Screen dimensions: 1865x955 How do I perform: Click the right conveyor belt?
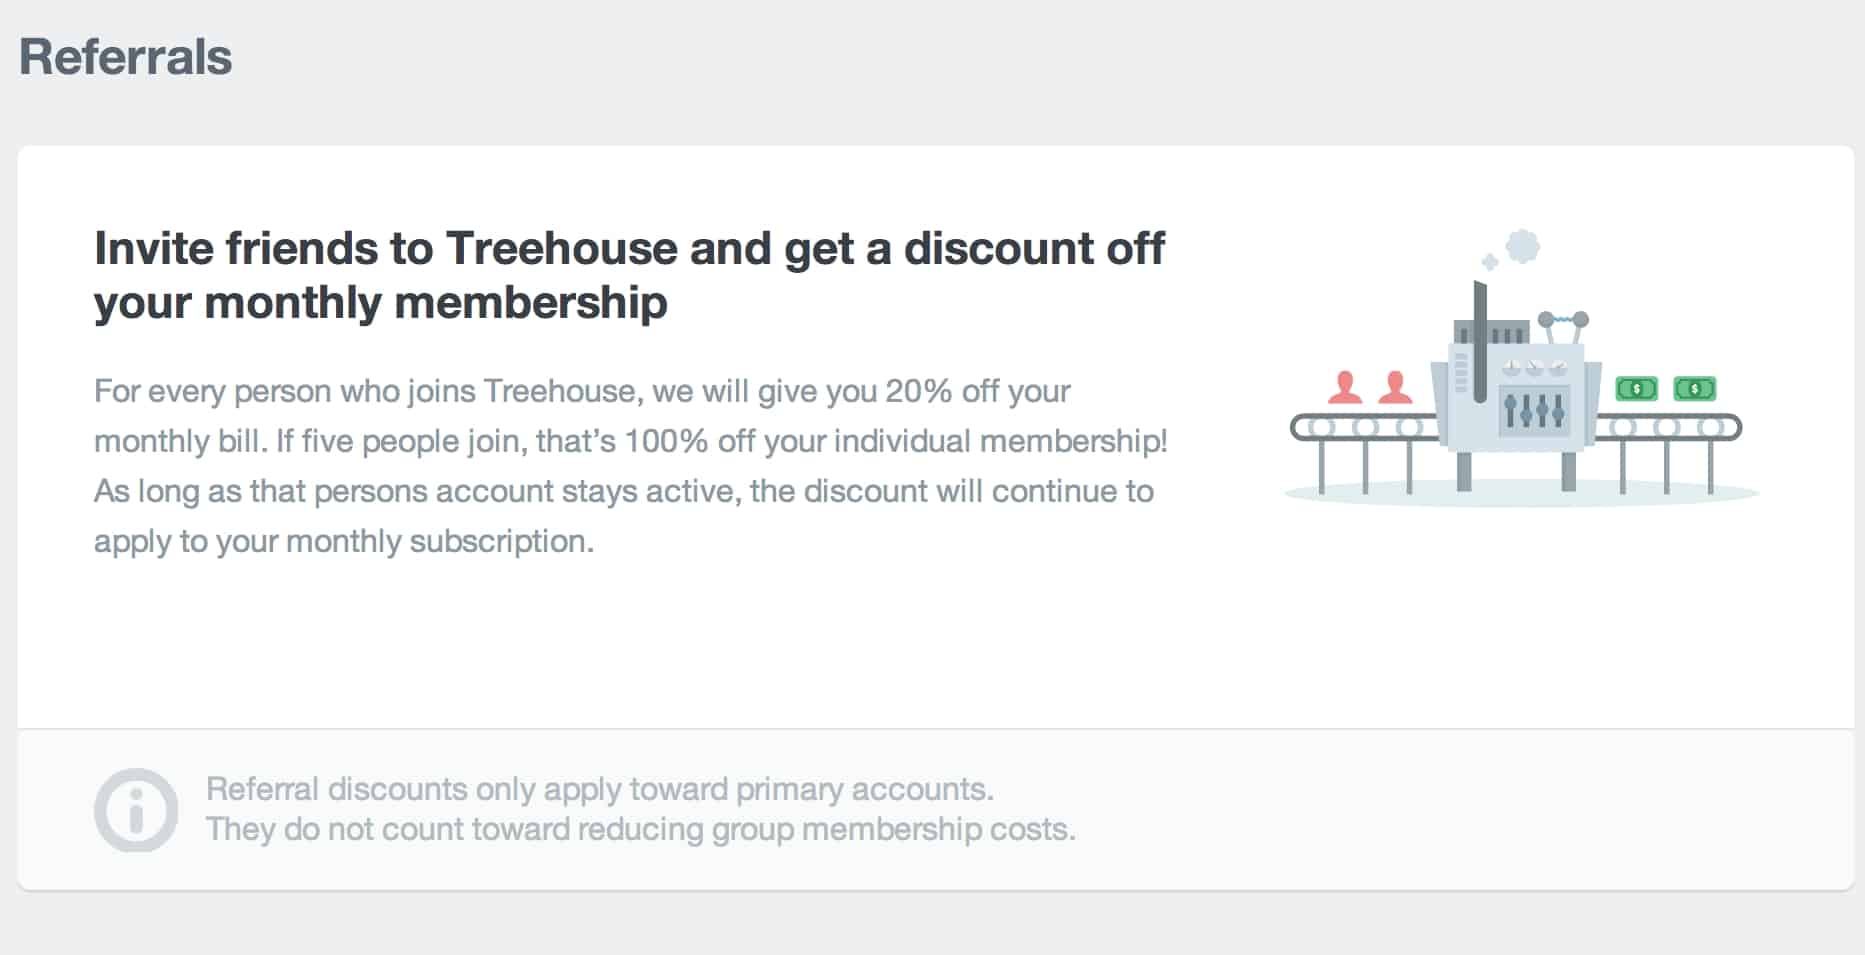[x=1668, y=428]
